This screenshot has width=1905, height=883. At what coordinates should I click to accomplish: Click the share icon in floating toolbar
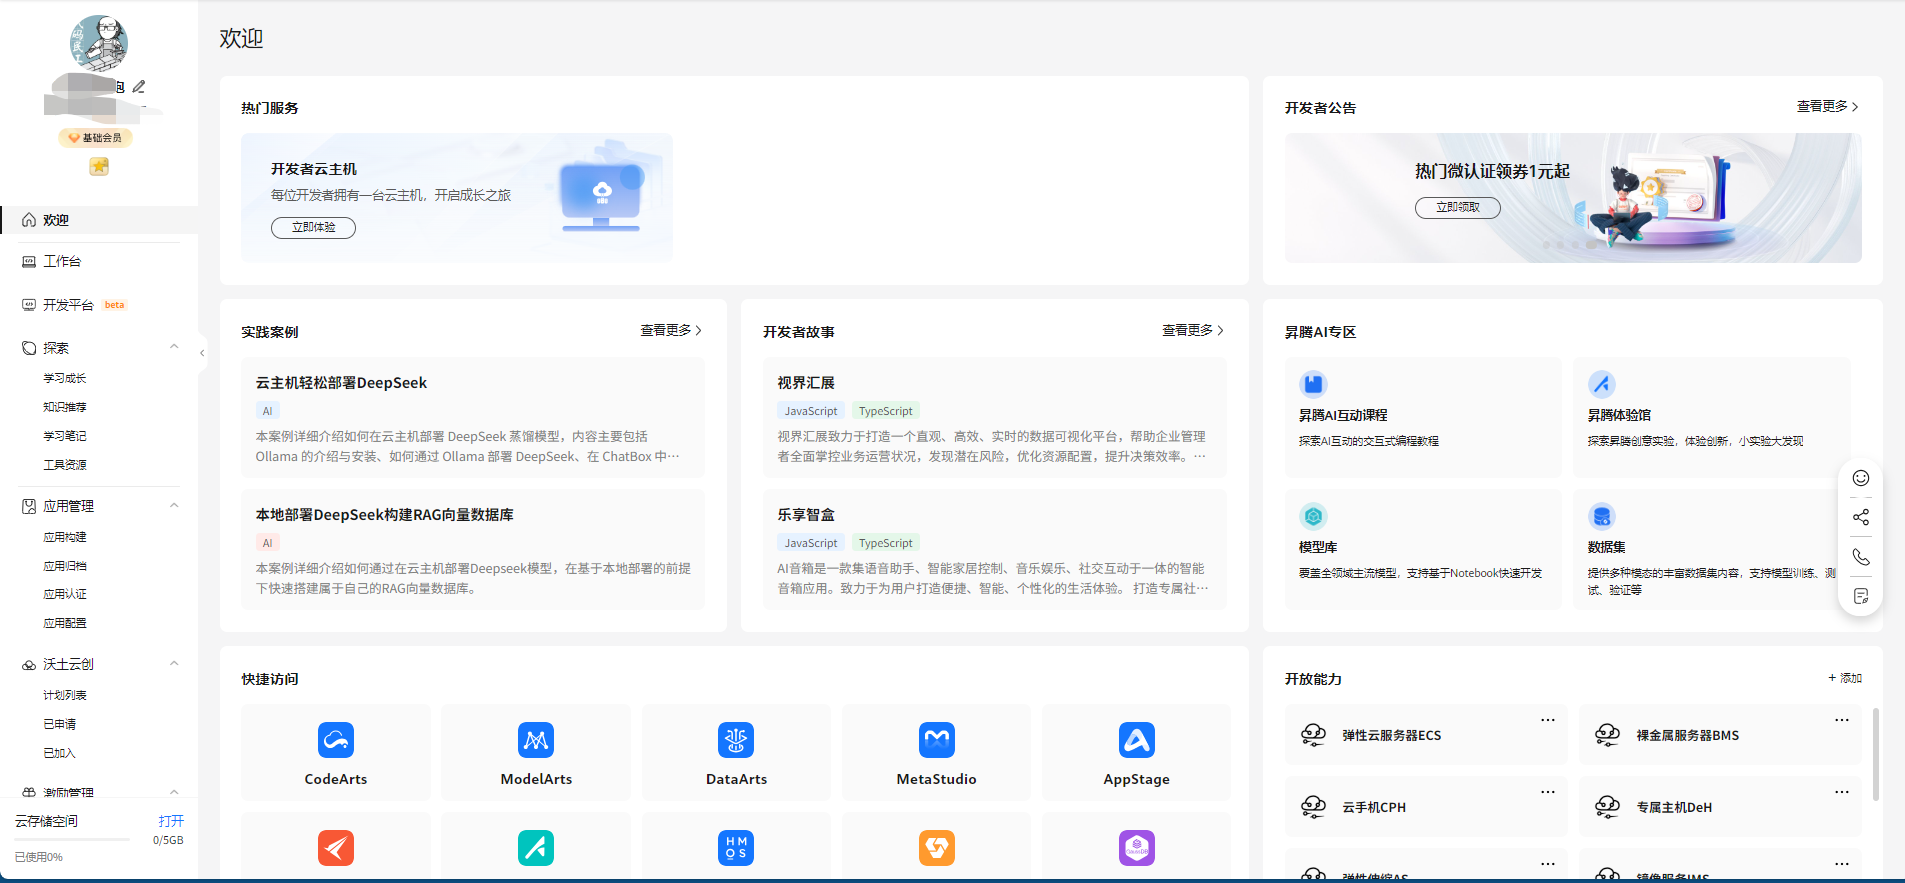click(x=1861, y=517)
